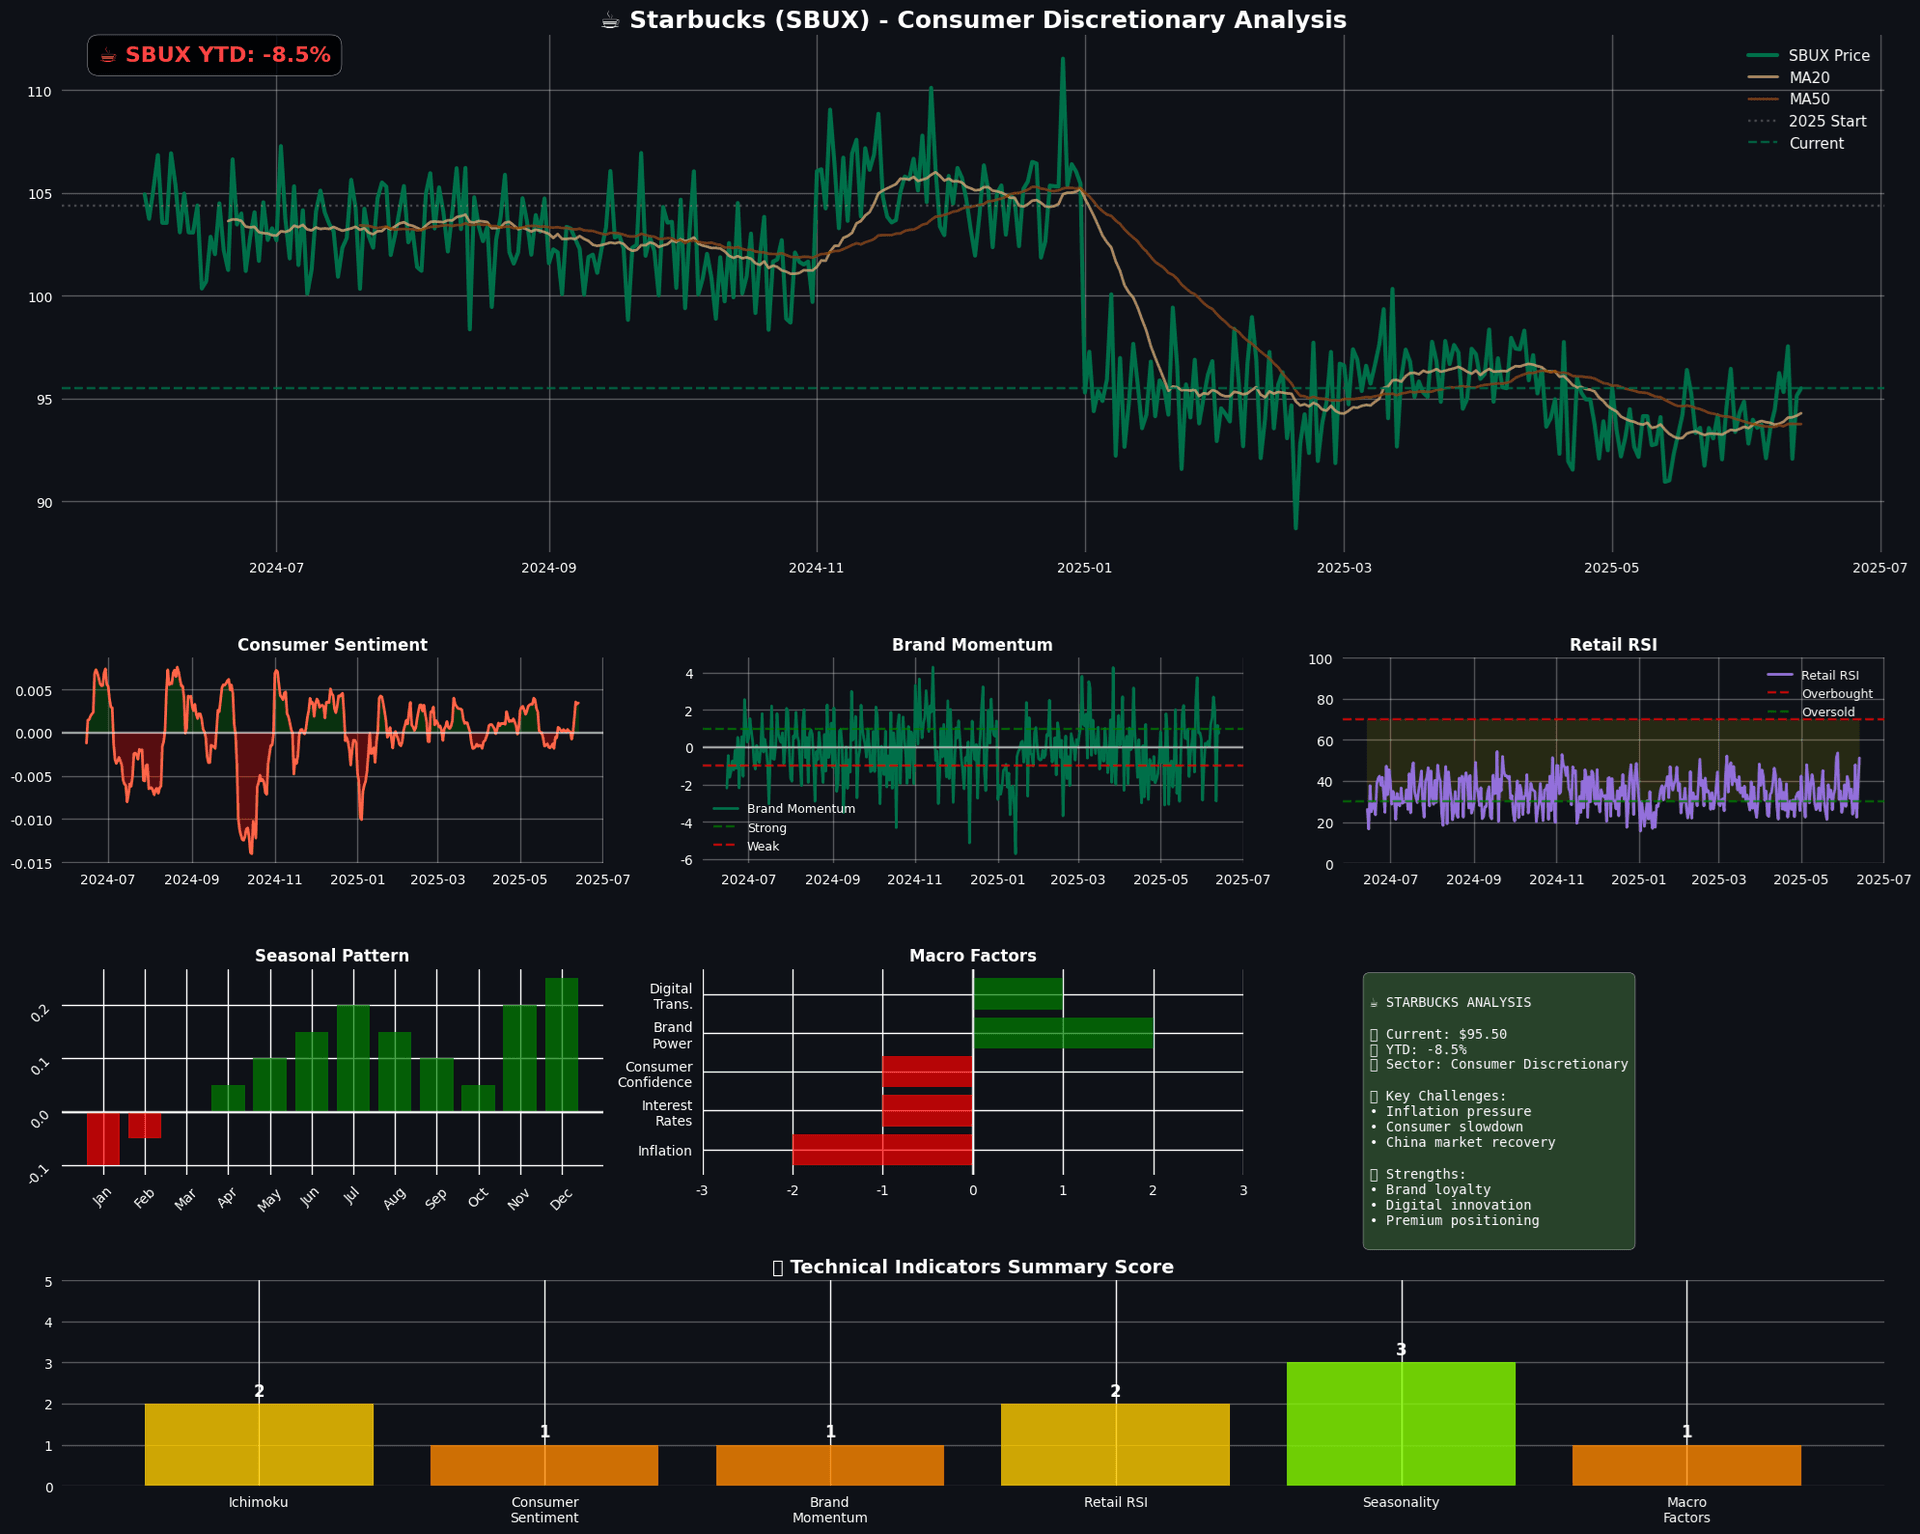Click the 'Digital innovation' bullet

(1450, 1205)
